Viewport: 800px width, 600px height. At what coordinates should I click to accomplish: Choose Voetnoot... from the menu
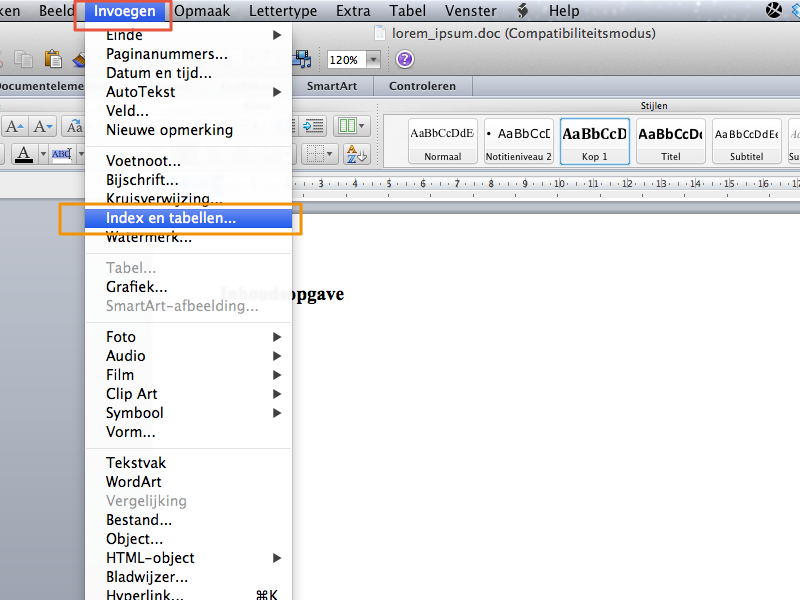coord(188,161)
